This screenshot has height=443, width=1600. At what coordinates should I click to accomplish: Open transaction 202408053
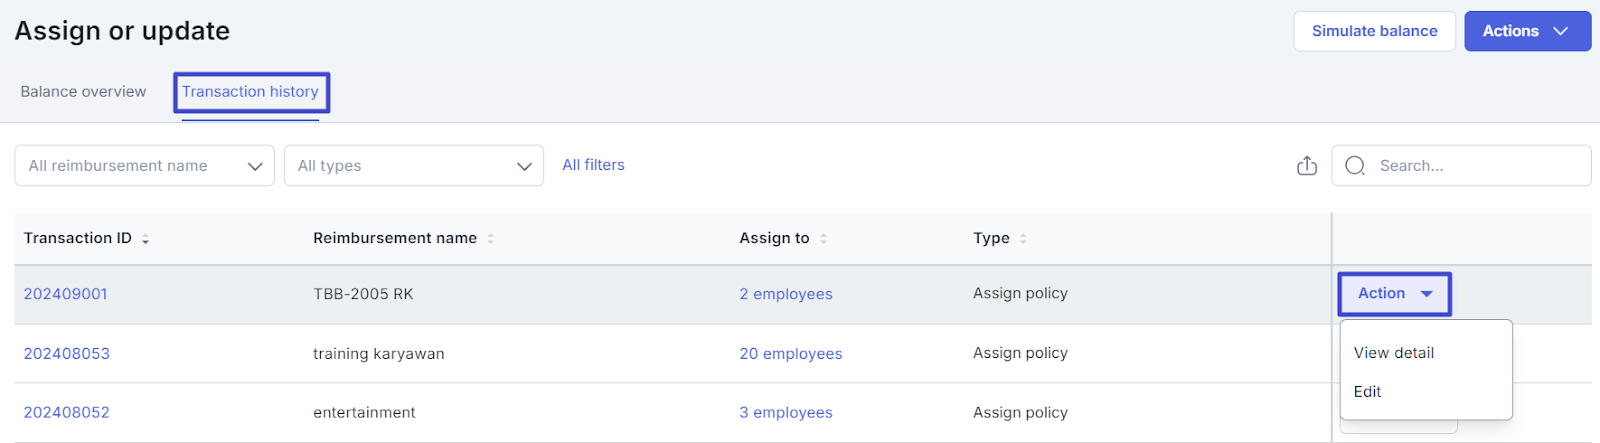point(67,354)
